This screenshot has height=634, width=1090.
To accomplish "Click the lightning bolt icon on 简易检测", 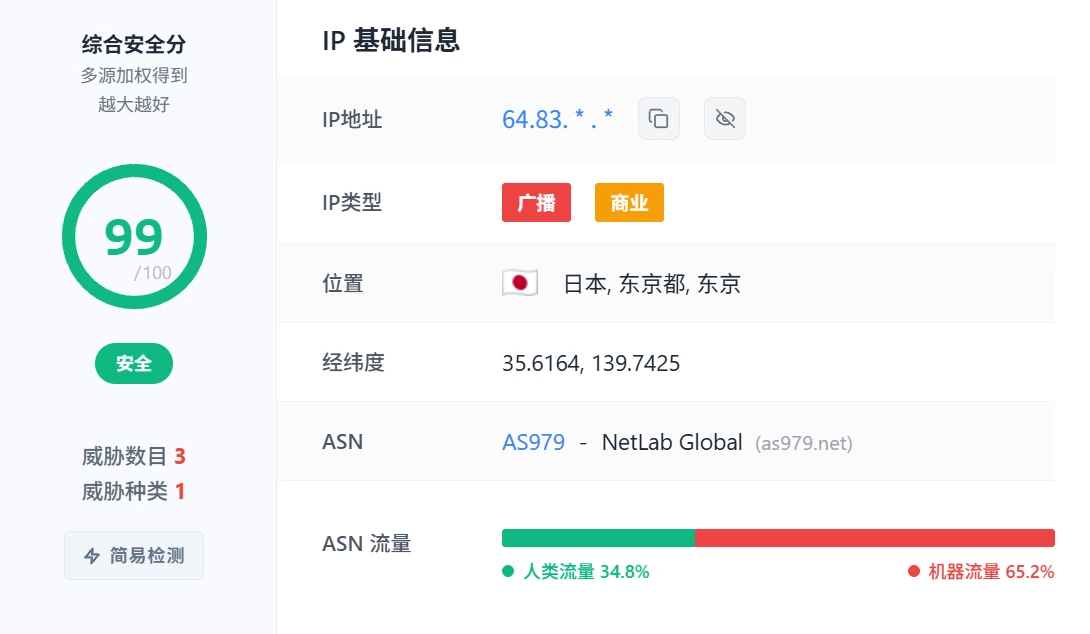I will pos(92,555).
